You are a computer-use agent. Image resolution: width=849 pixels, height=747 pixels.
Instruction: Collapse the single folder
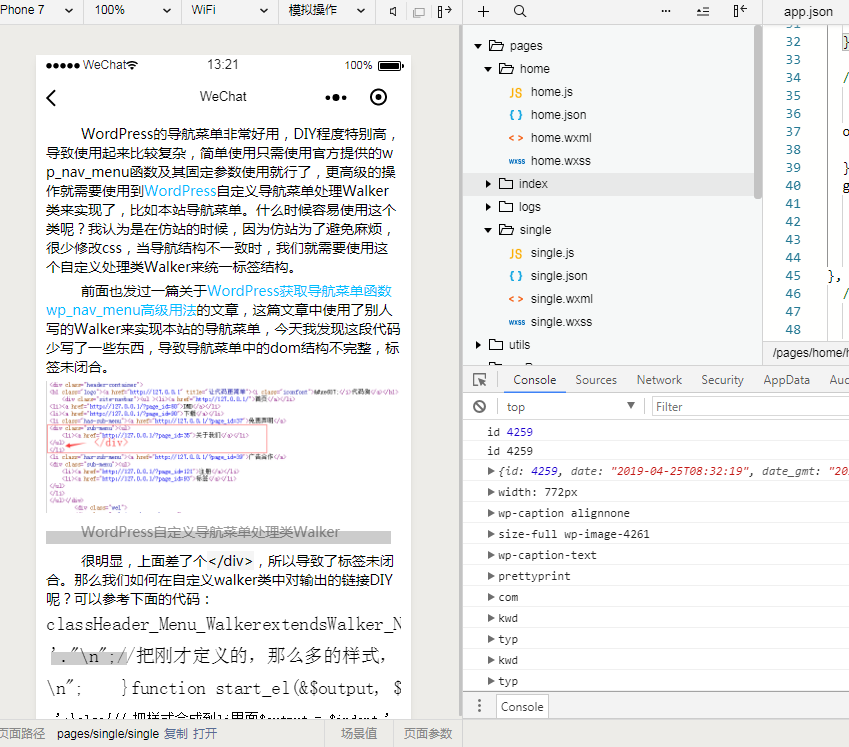pos(488,230)
